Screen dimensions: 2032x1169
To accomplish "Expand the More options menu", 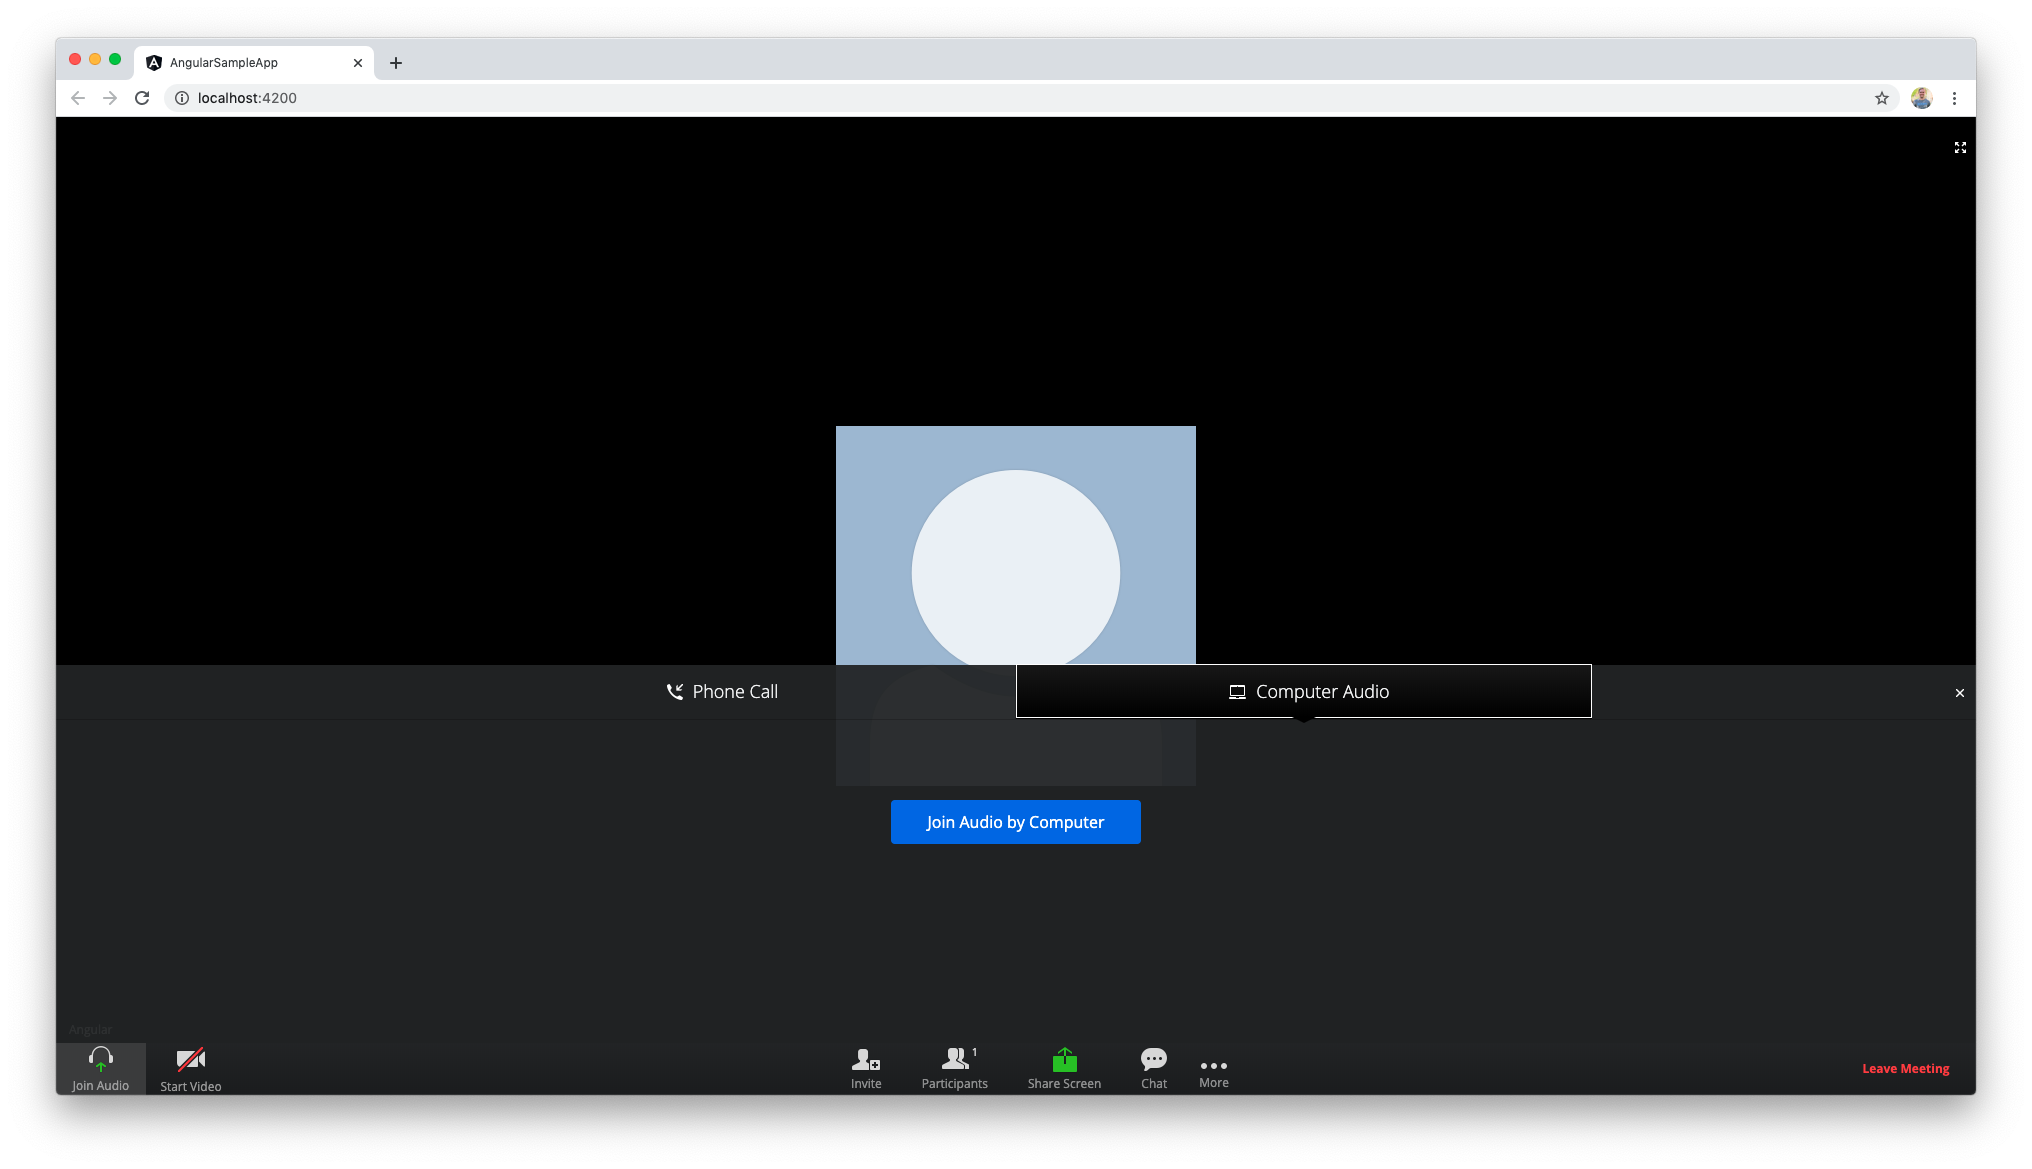I will 1213,1067.
